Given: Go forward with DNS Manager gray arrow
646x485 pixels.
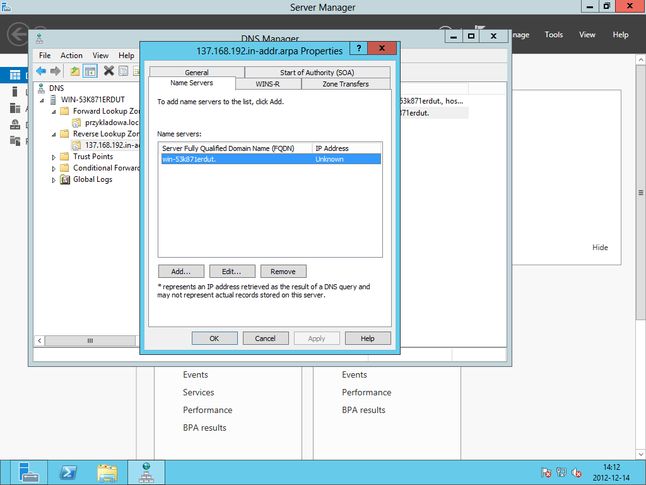Looking at the screenshot, I should click(55, 71).
